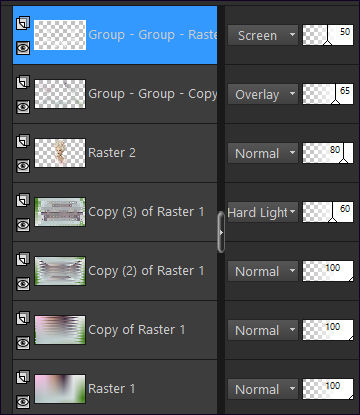Select the Copy of Raster 1 layer
The height and width of the screenshot is (415, 360).
coord(115,330)
